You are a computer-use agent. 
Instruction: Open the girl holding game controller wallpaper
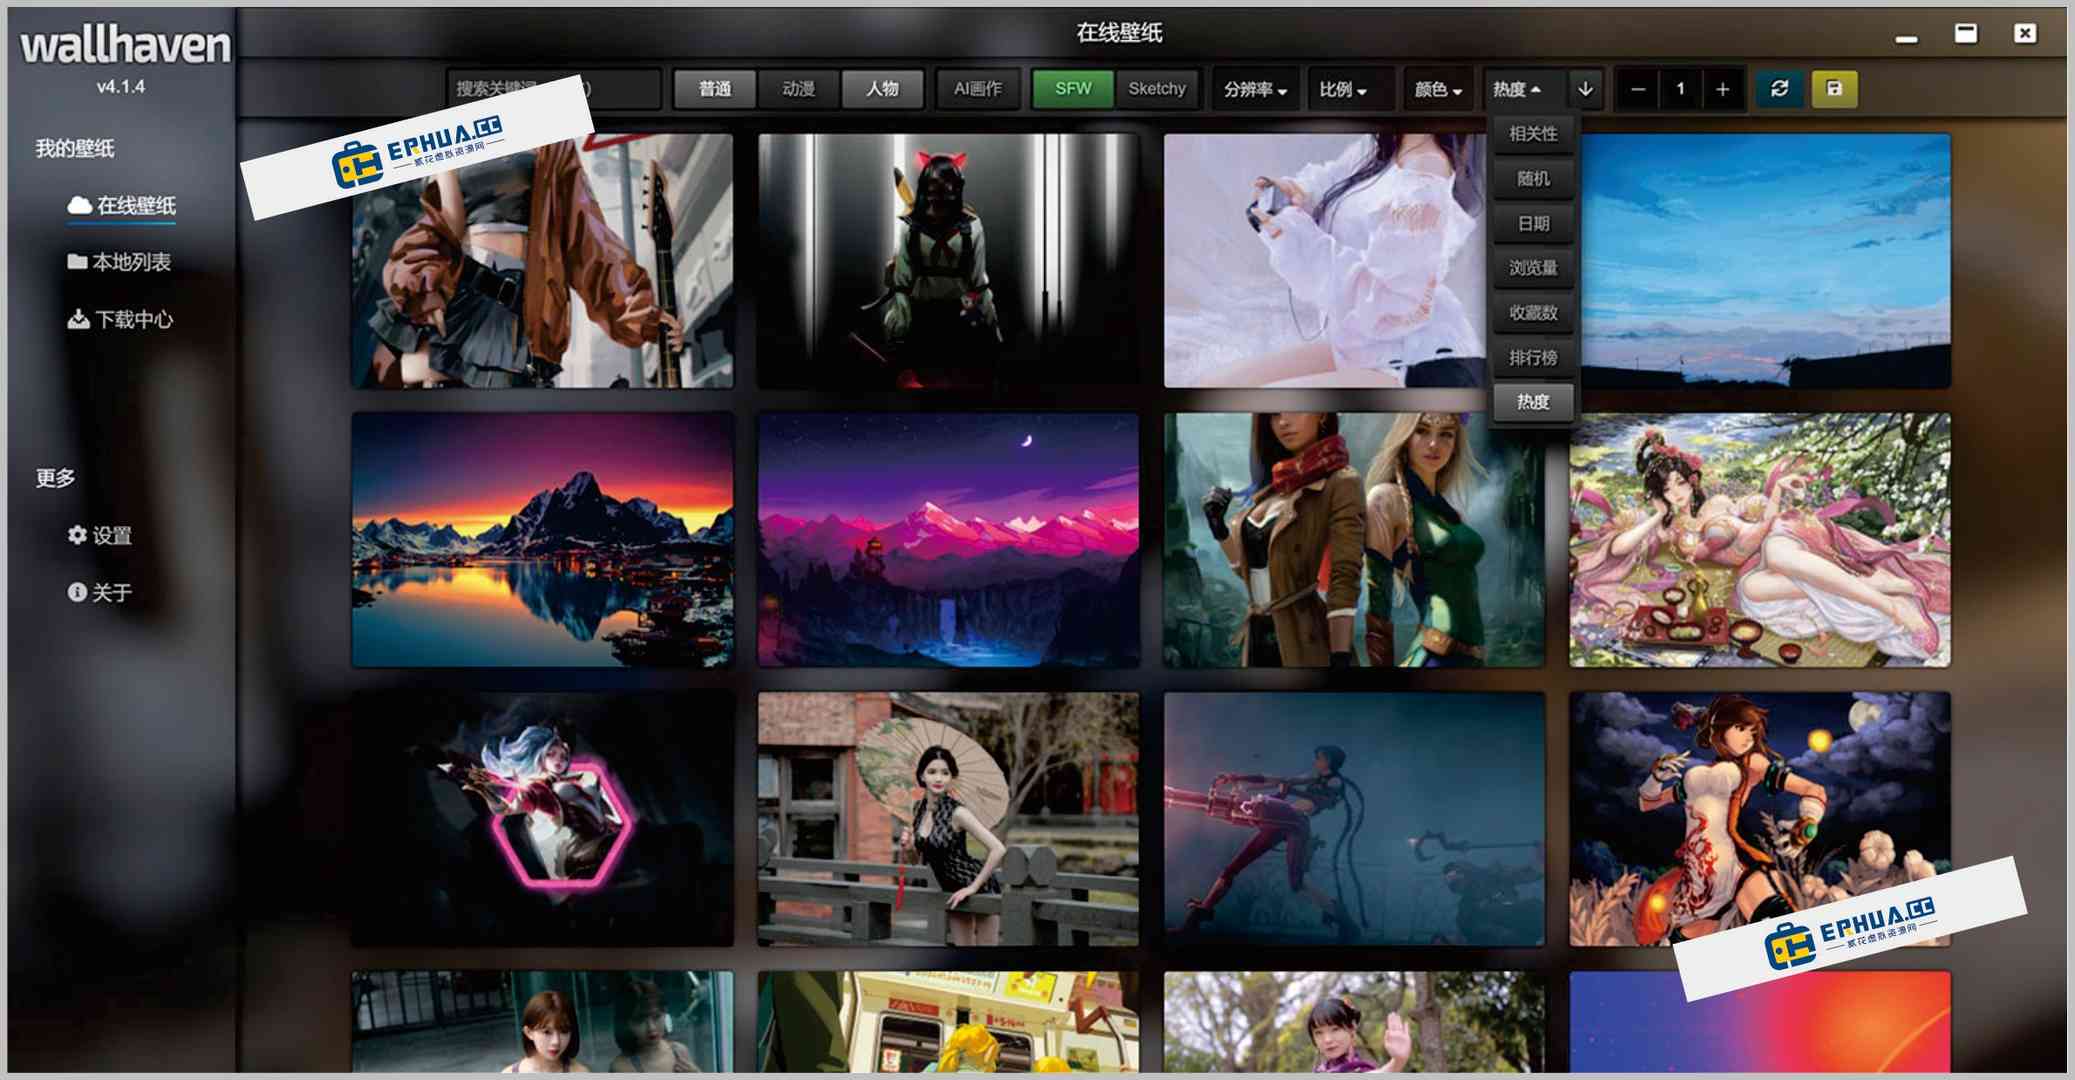[1325, 261]
